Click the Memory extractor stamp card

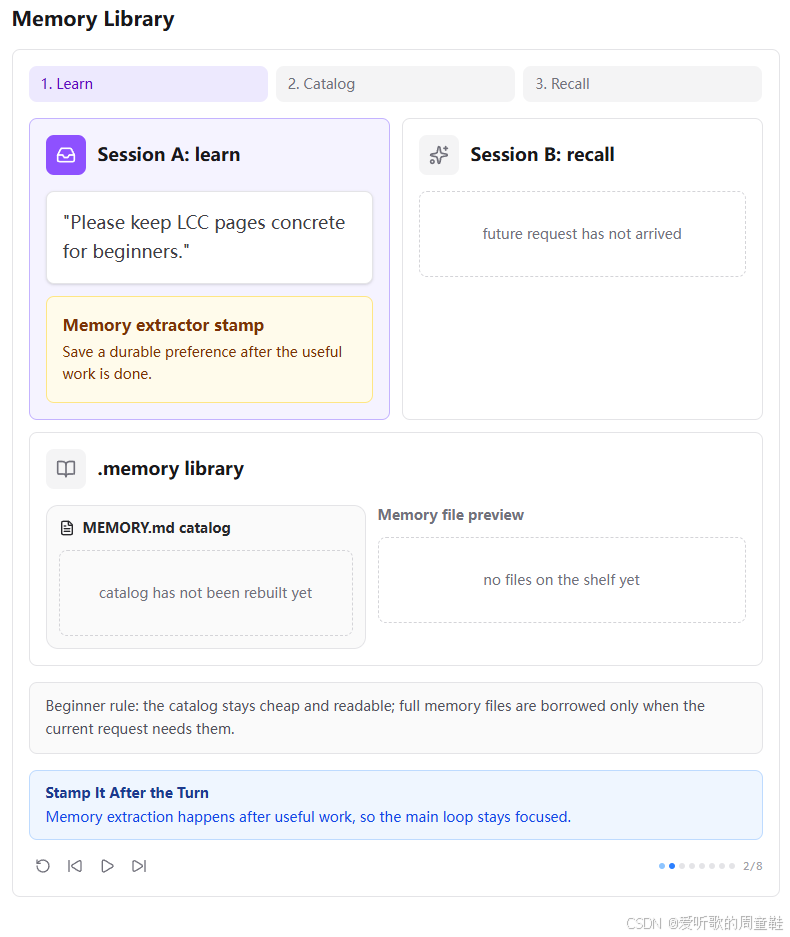pyautogui.click(x=209, y=350)
